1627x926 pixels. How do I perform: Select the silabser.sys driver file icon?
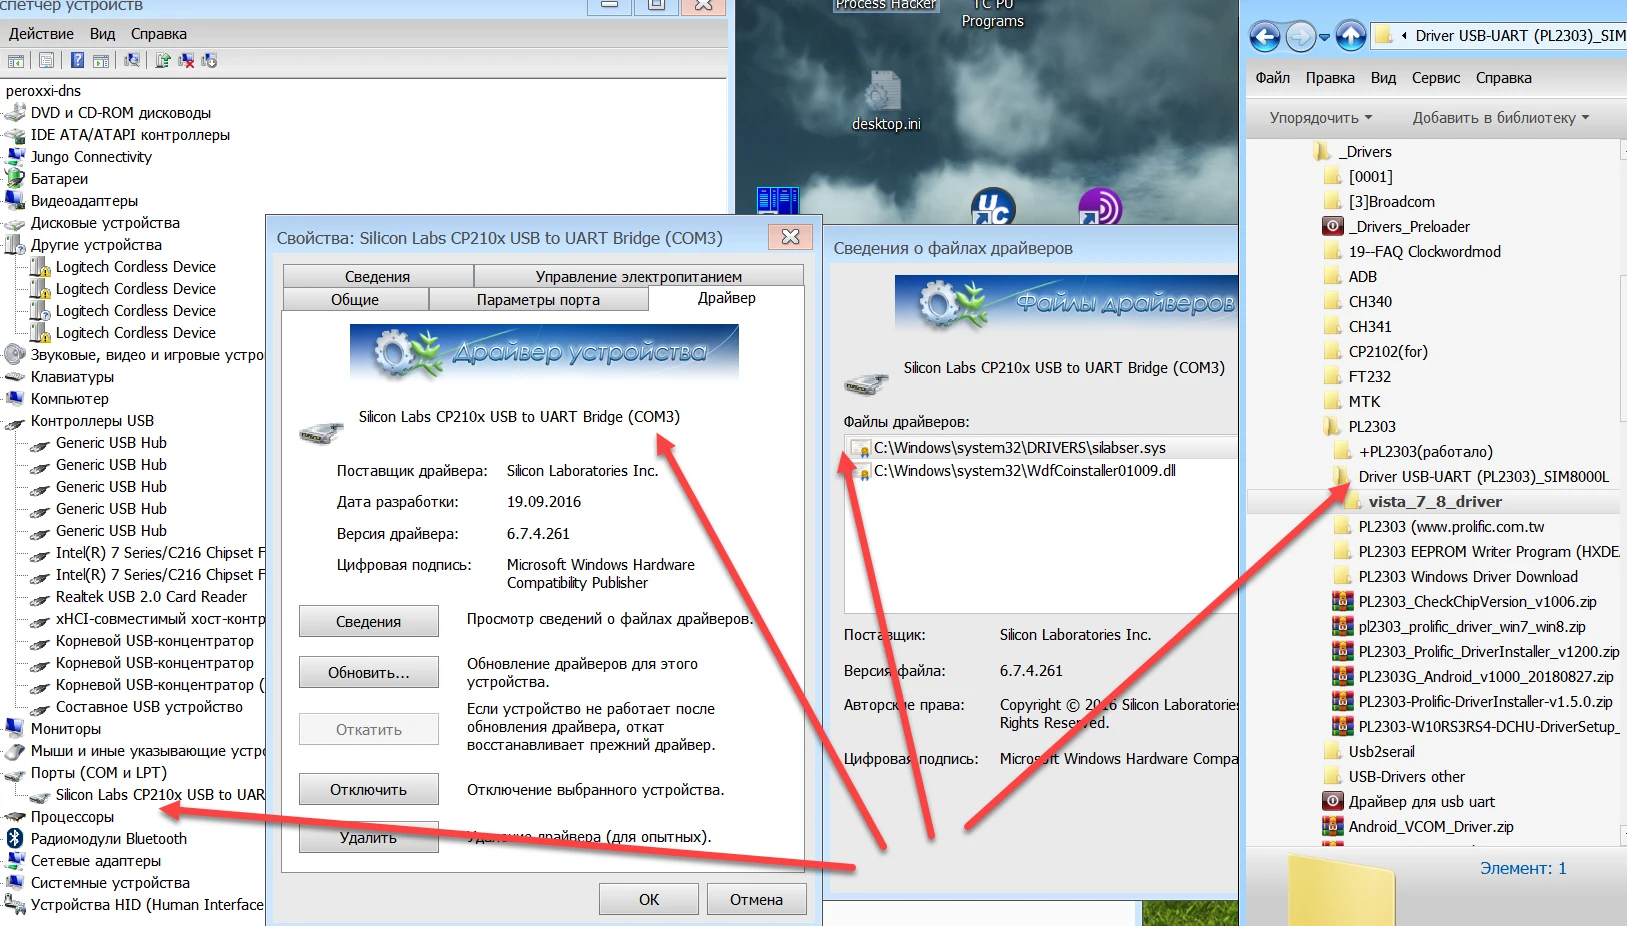[860, 449]
